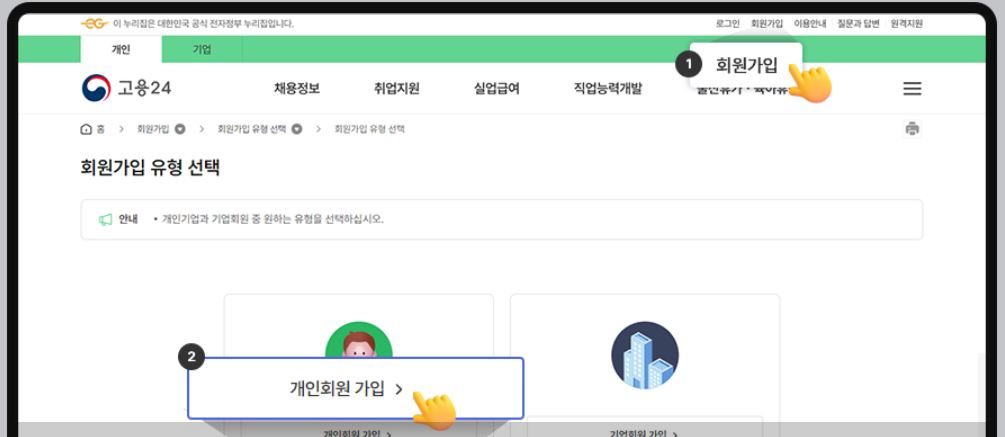Click the 안내 megaphone icon

point(105,220)
